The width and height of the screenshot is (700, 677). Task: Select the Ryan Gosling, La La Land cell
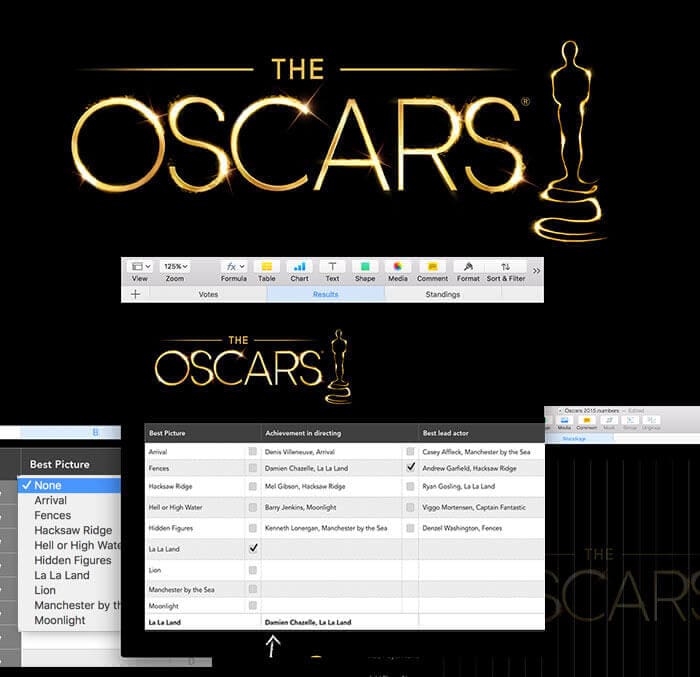click(482, 486)
